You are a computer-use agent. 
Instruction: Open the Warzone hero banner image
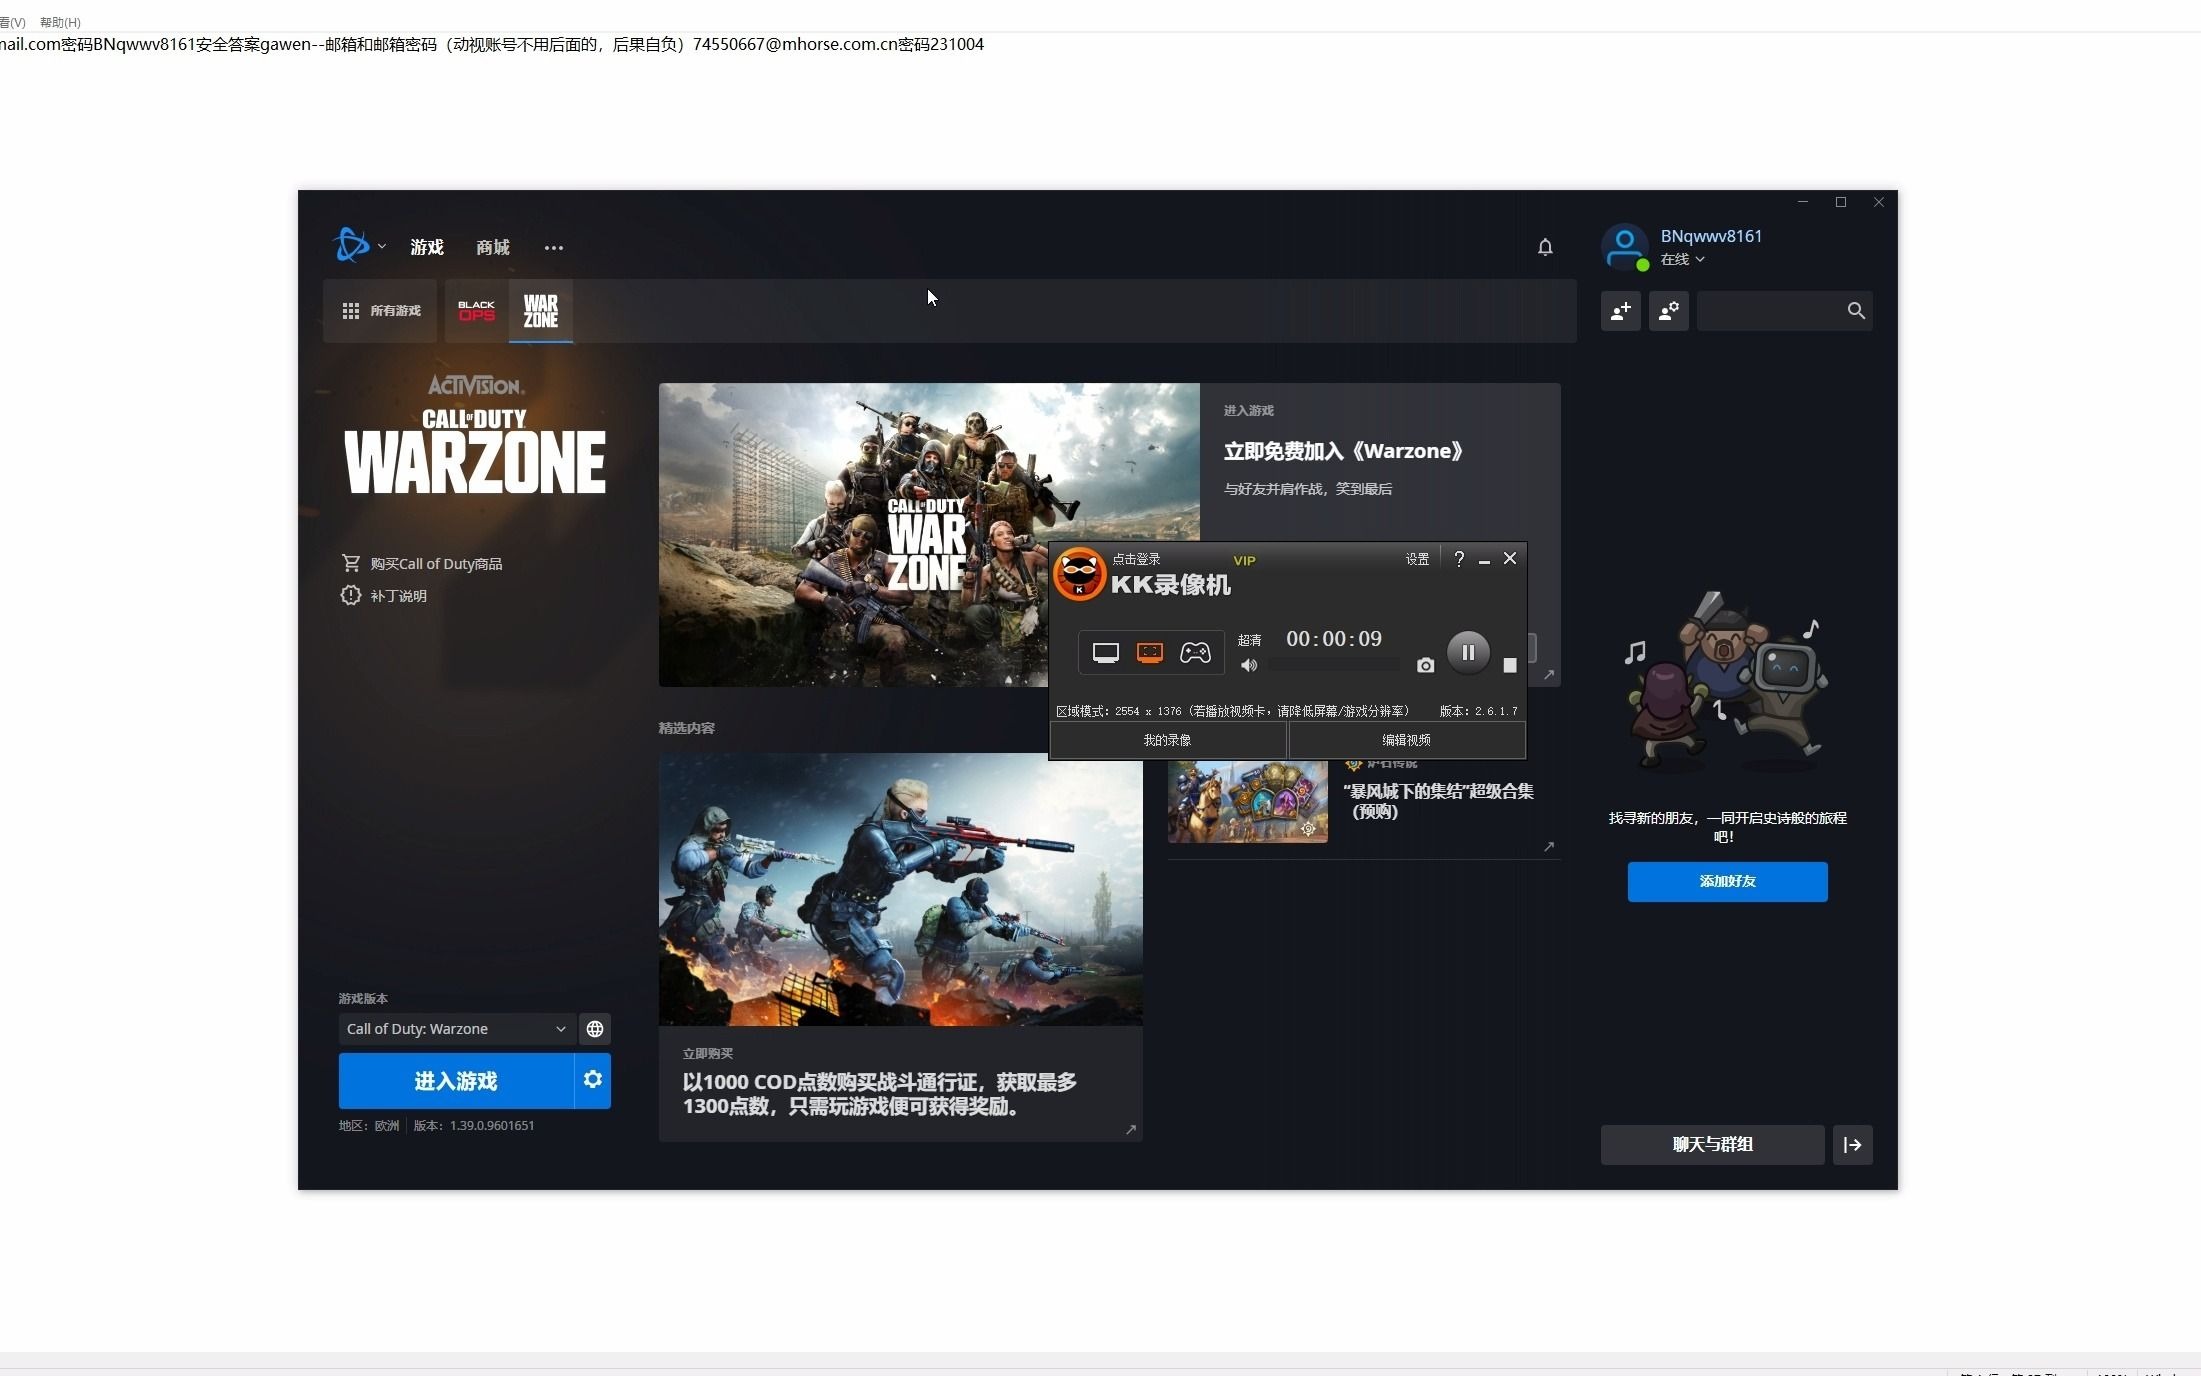928,535
